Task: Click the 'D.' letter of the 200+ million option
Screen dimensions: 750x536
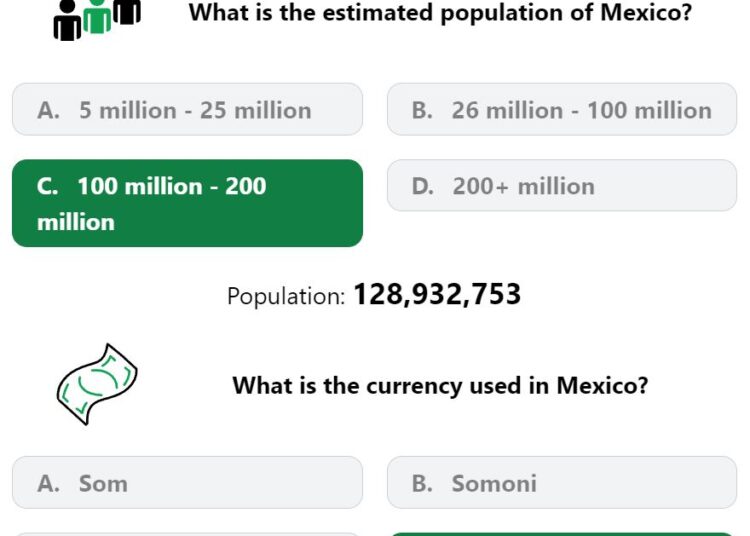Action: pyautogui.click(x=423, y=186)
